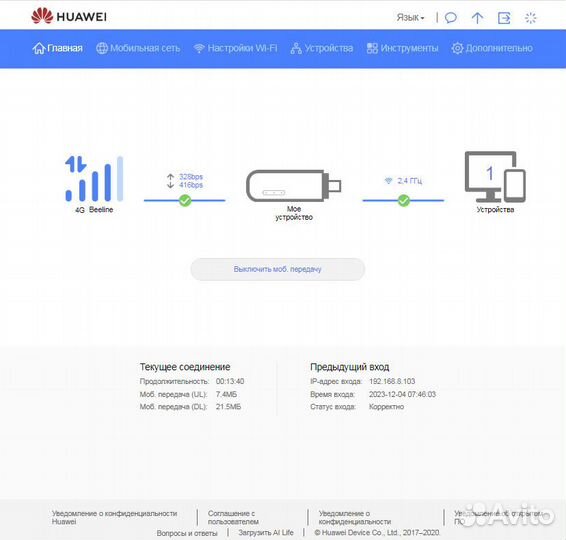Image resolution: width=566 pixels, height=540 pixels.
Task: Open the Язык language dropdown
Action: pyautogui.click(x=410, y=18)
